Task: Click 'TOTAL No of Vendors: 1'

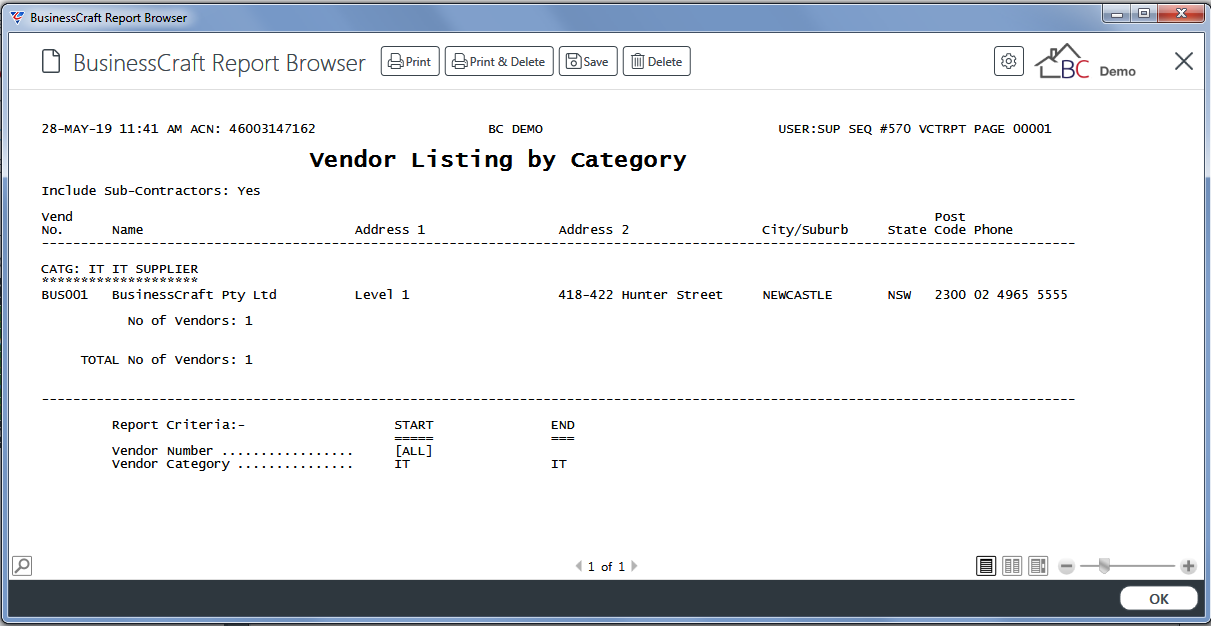Action: click(x=167, y=360)
